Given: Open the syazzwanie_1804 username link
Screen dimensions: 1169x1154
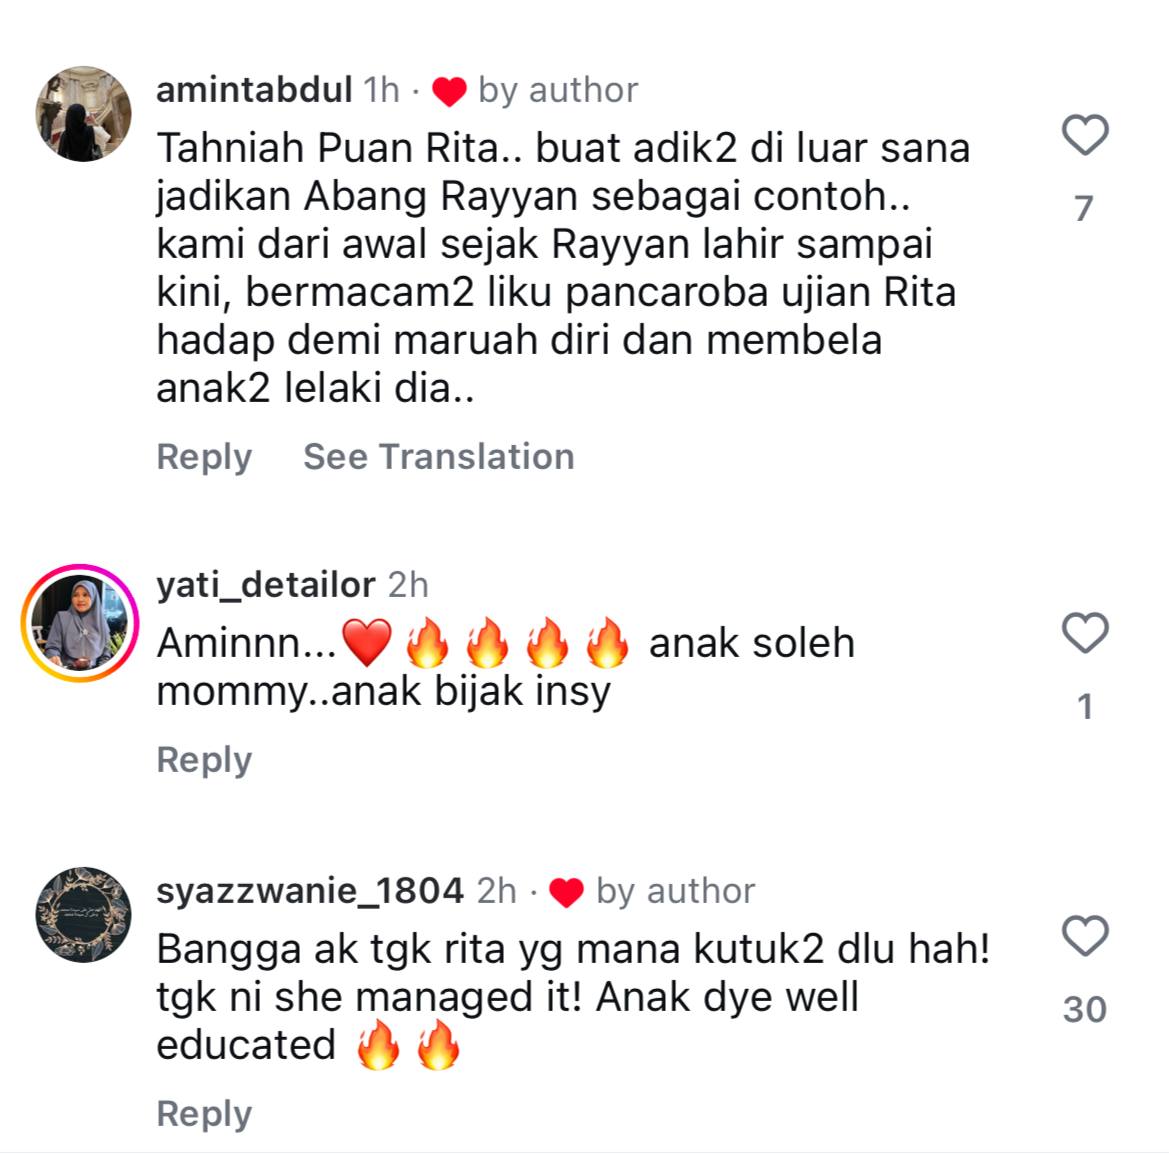Looking at the screenshot, I should (310, 891).
